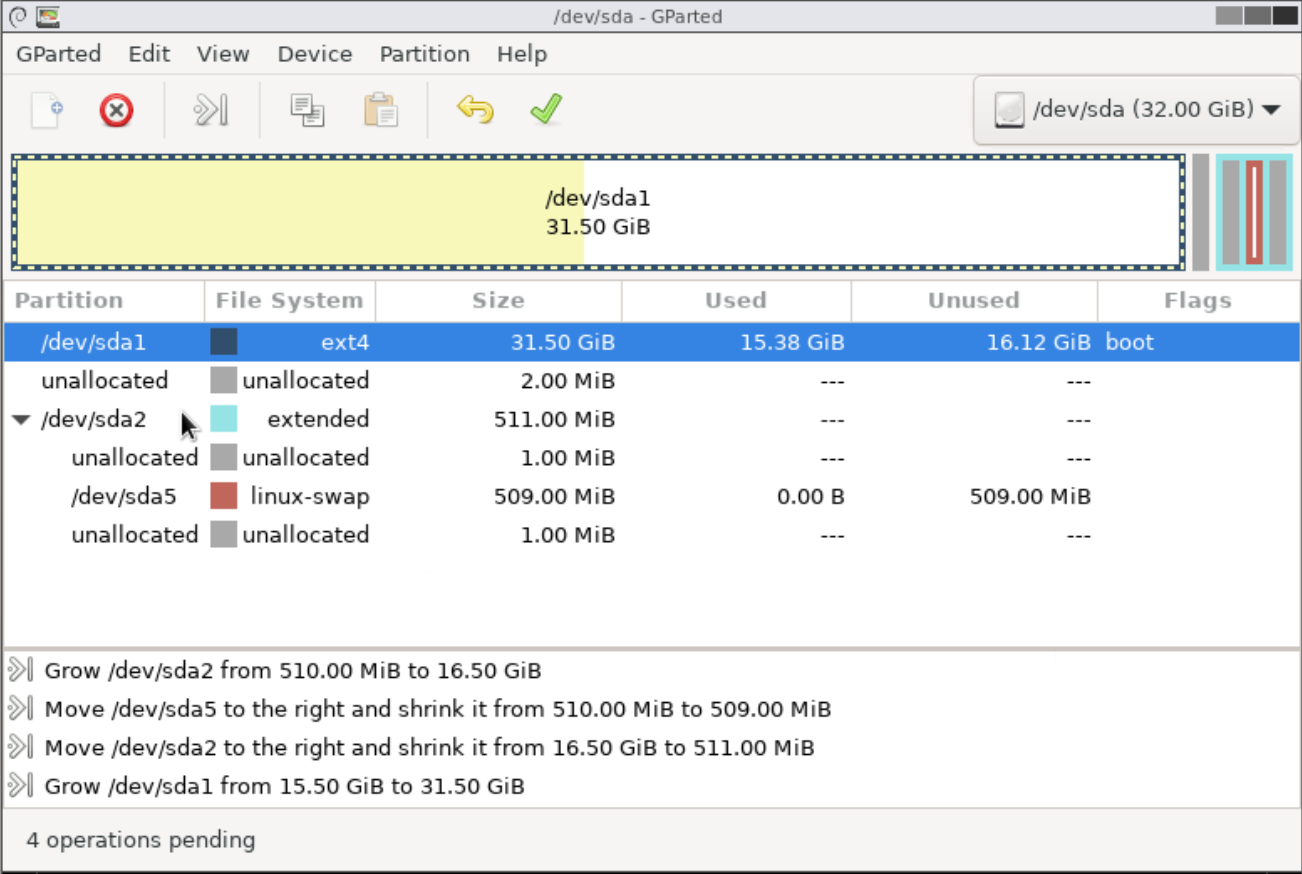Click the cyan extended color swatch
Viewport: 1302px width, 874px height.
[x=224, y=419]
